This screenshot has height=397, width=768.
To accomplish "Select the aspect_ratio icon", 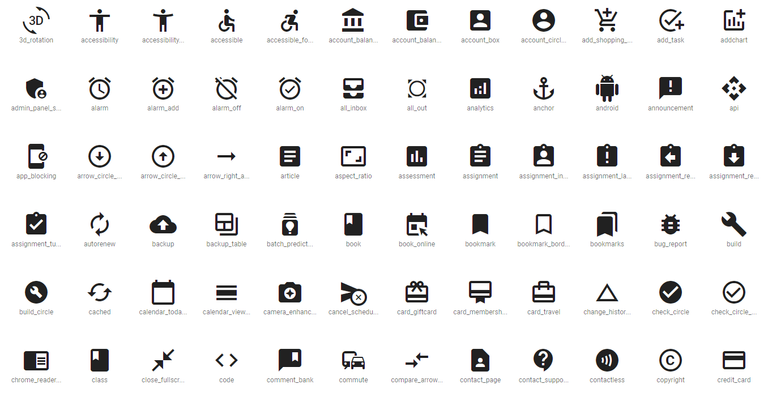I will click(353, 157).
